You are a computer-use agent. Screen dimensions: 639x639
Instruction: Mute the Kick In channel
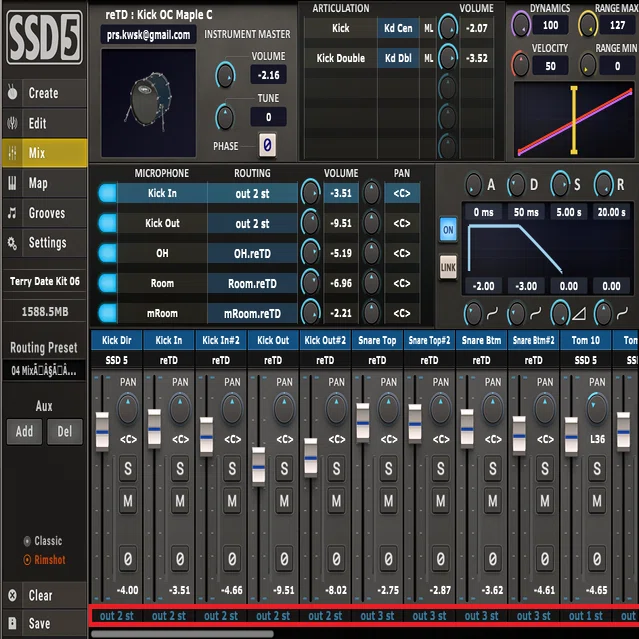click(x=180, y=500)
